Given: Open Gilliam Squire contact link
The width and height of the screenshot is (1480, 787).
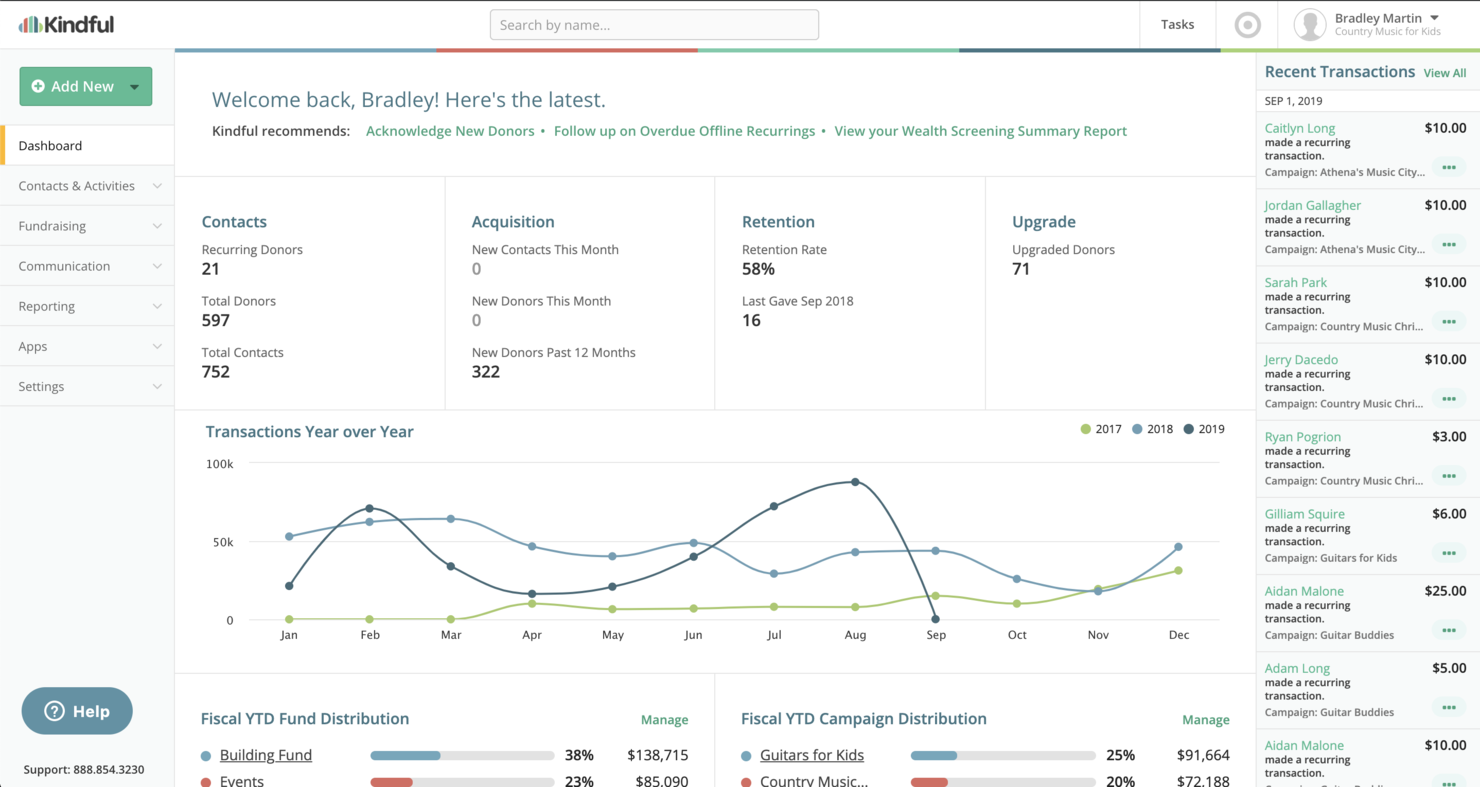Looking at the screenshot, I should pos(1304,514).
